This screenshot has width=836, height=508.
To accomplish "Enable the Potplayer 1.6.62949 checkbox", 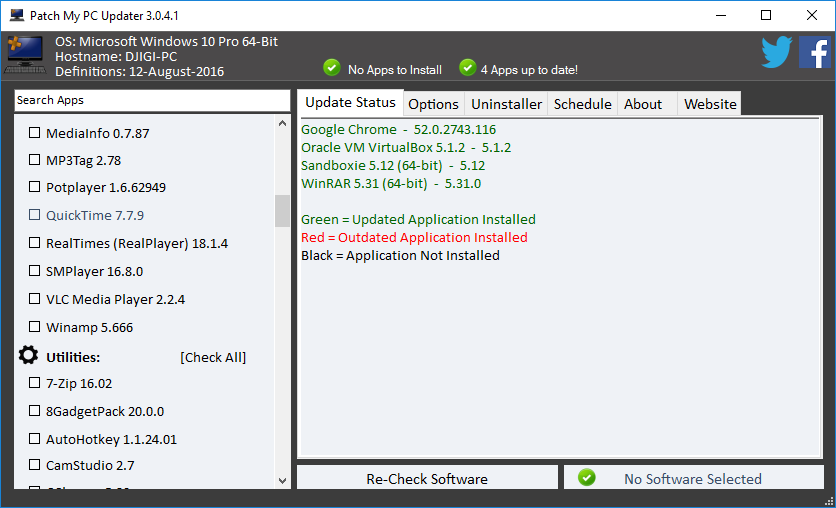I will tap(34, 187).
